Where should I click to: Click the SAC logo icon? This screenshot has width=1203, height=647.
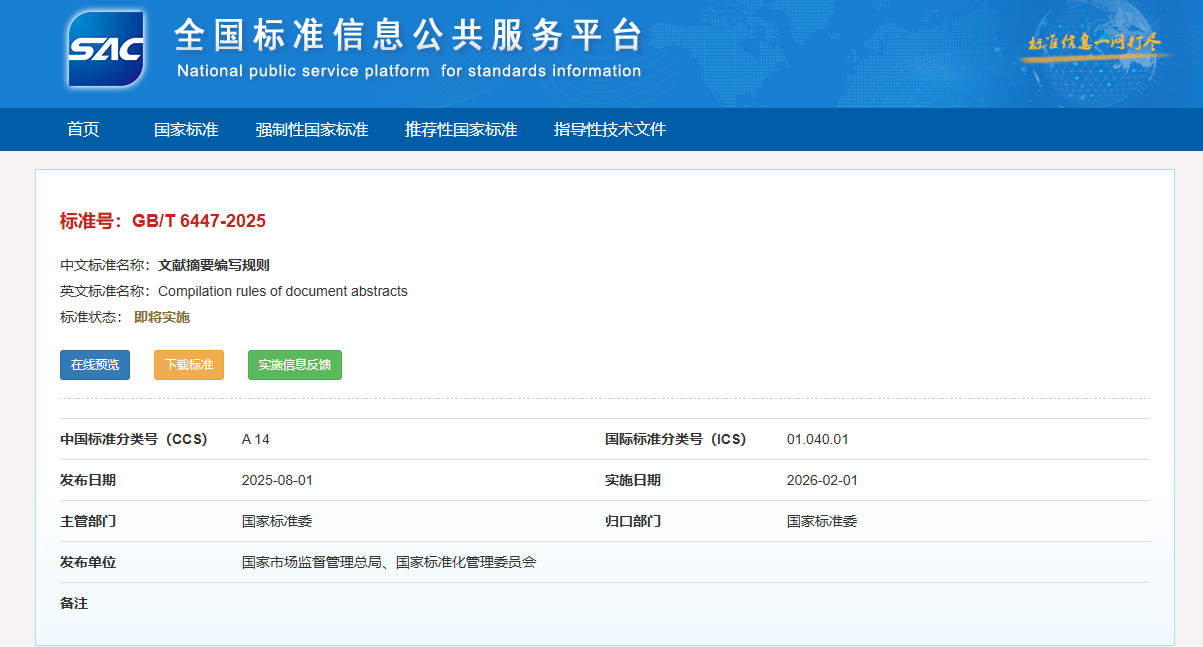tap(106, 48)
